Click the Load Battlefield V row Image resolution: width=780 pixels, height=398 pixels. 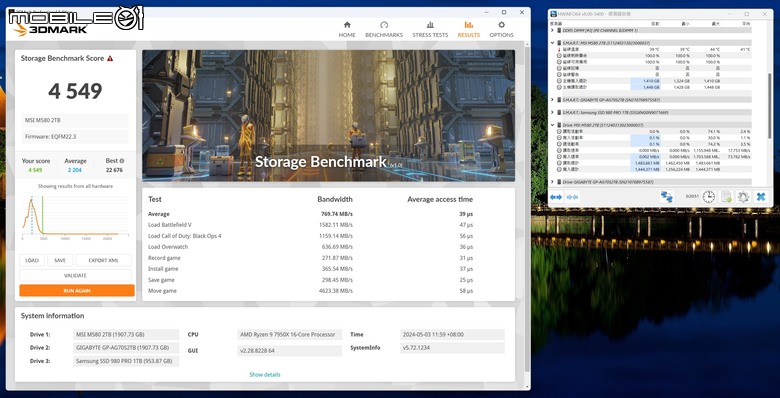(328, 225)
